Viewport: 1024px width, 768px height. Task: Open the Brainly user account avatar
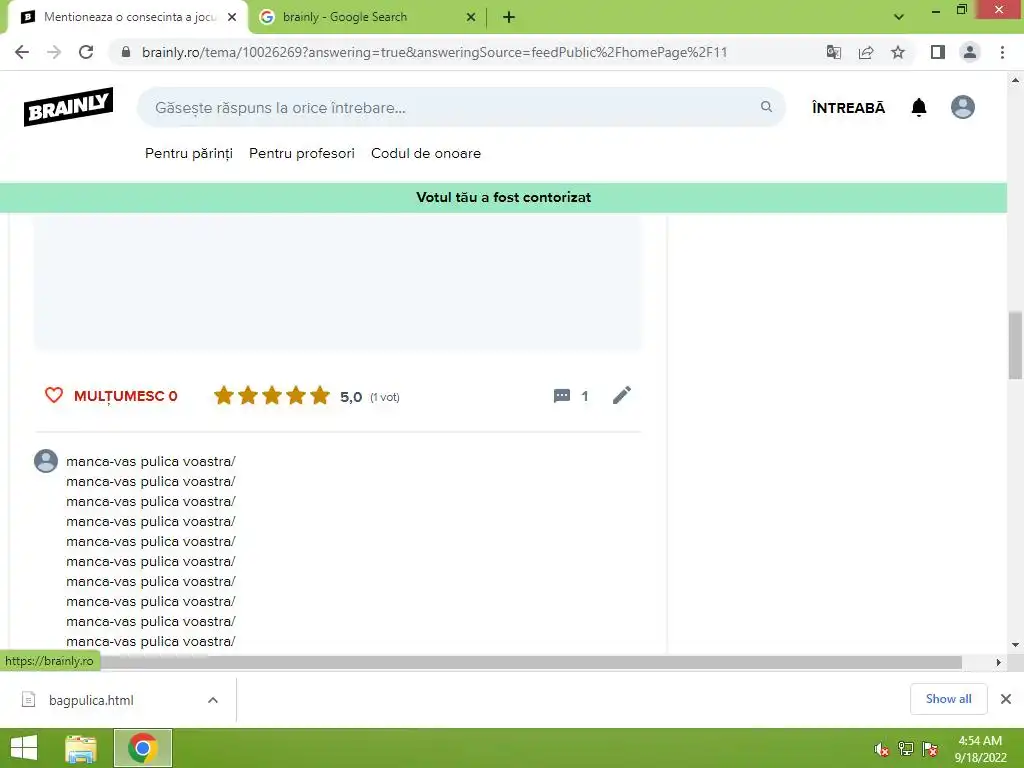click(x=963, y=107)
